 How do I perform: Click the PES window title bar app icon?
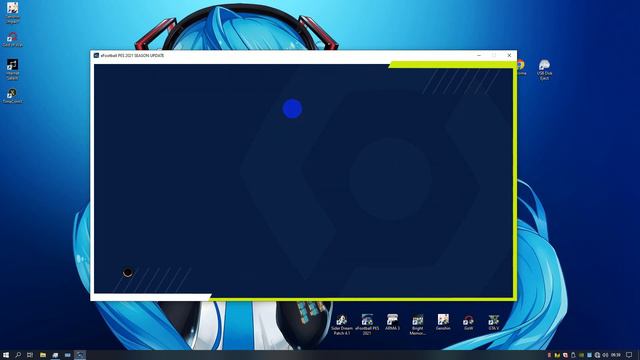click(96, 55)
